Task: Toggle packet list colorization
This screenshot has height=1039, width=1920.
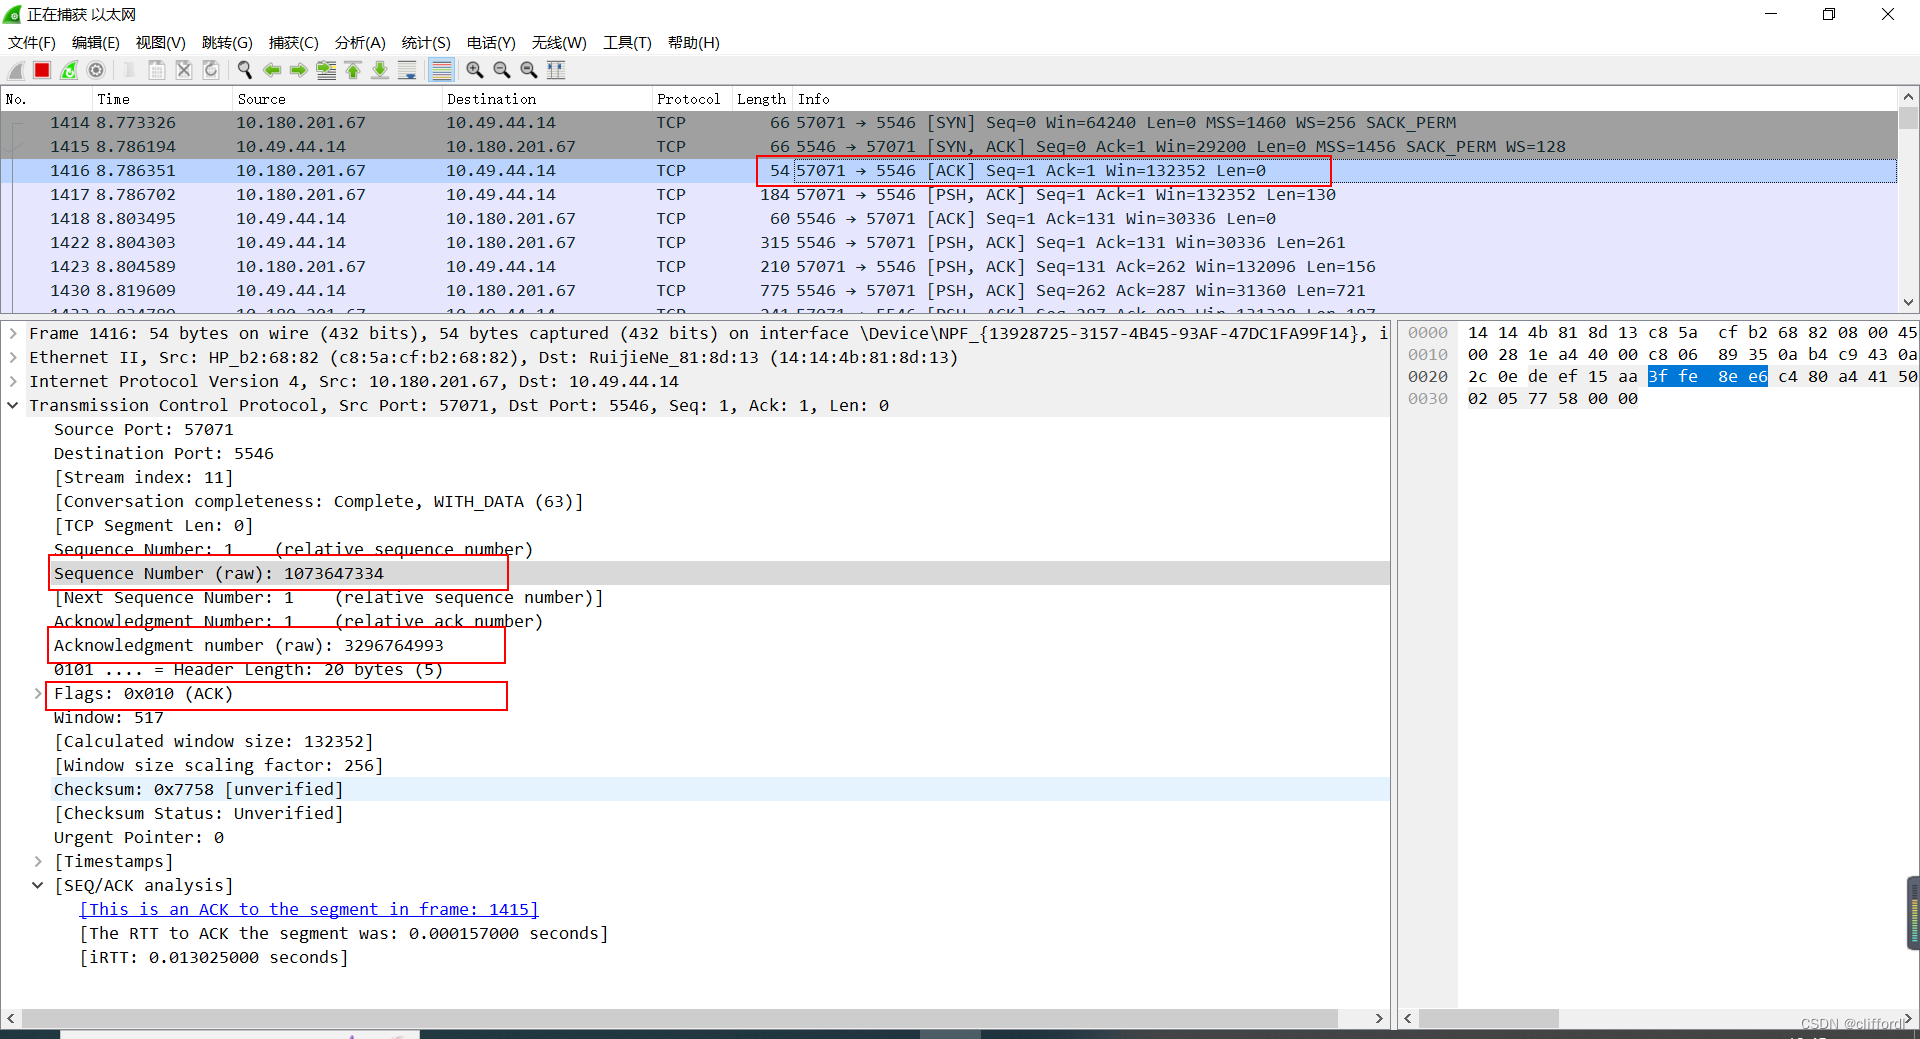Action: point(441,70)
